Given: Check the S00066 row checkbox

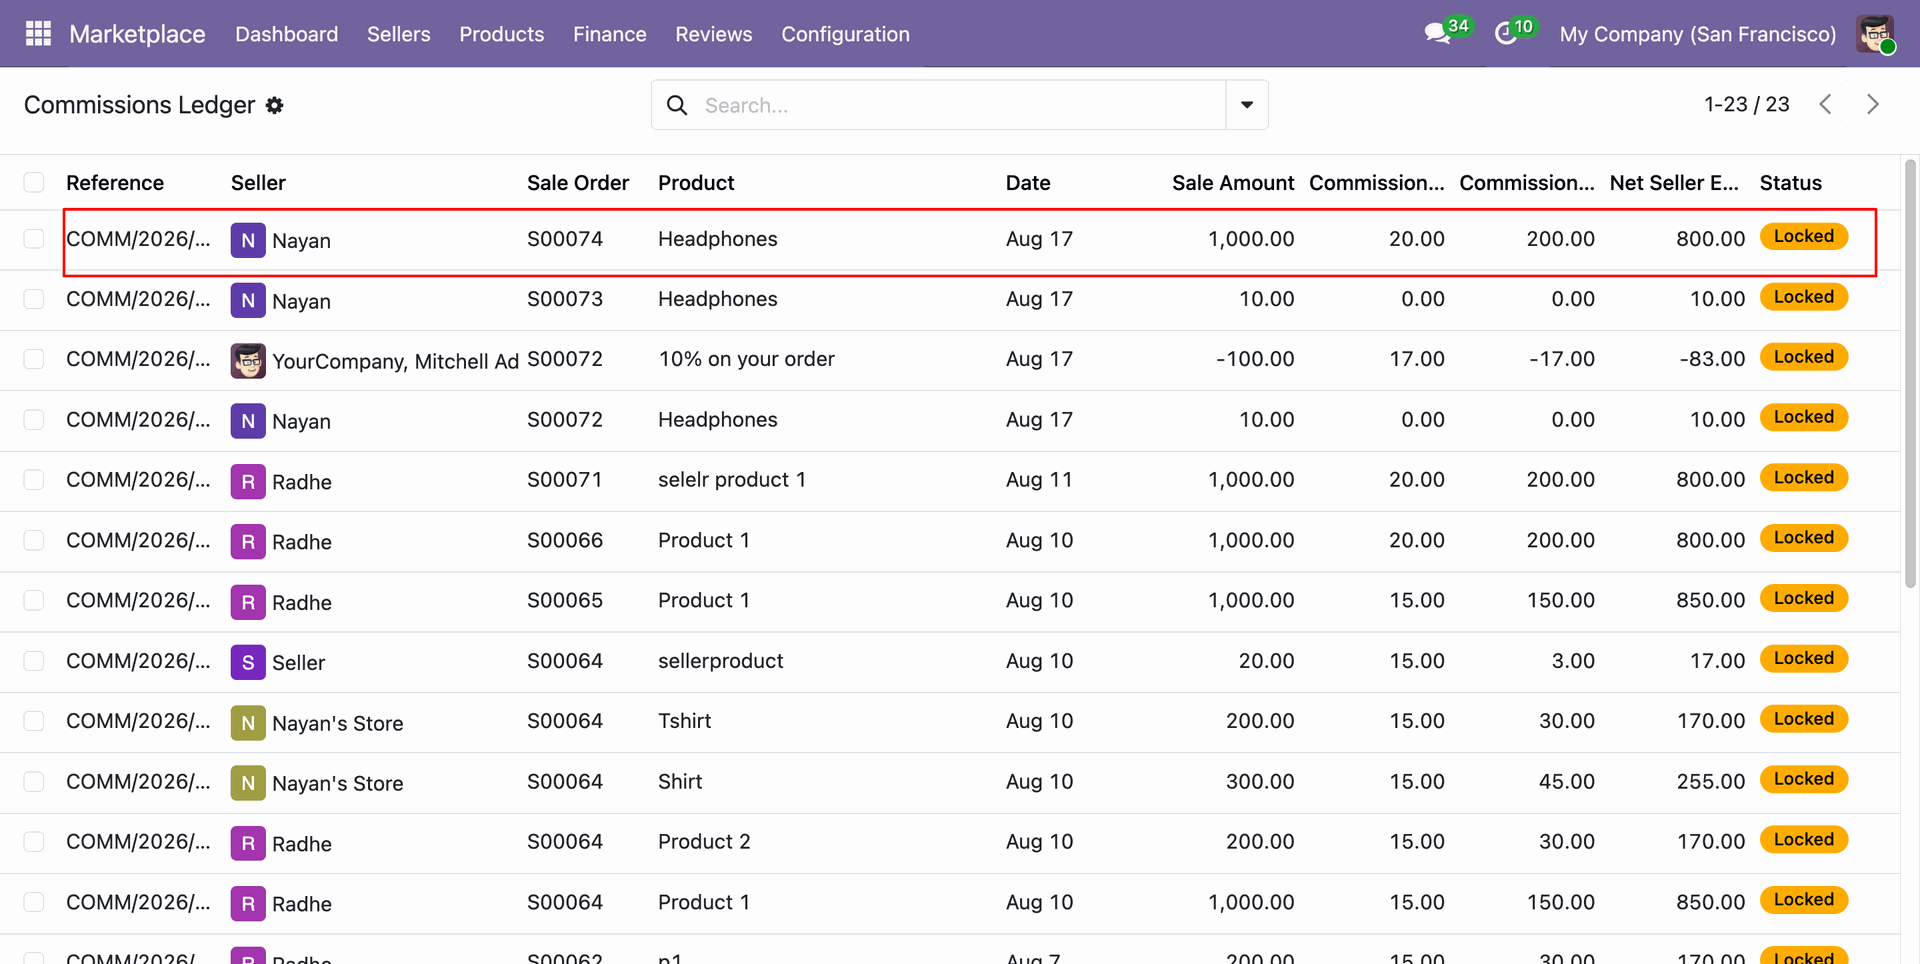Looking at the screenshot, I should pos(34,540).
